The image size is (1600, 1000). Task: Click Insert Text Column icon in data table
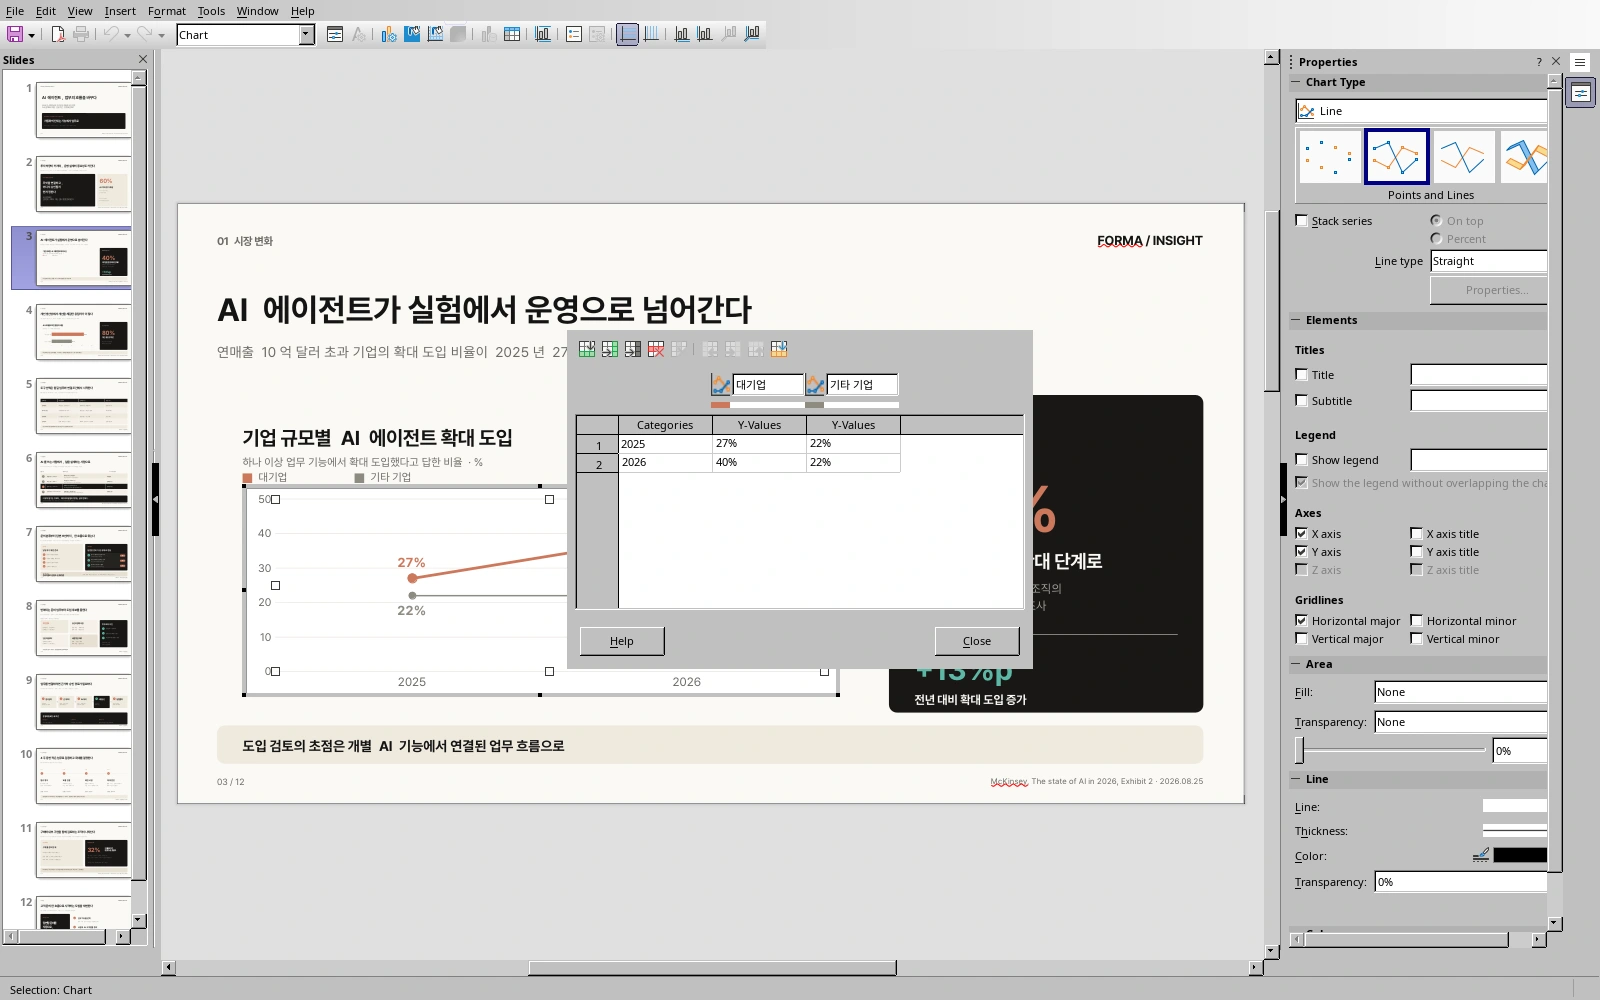(633, 349)
